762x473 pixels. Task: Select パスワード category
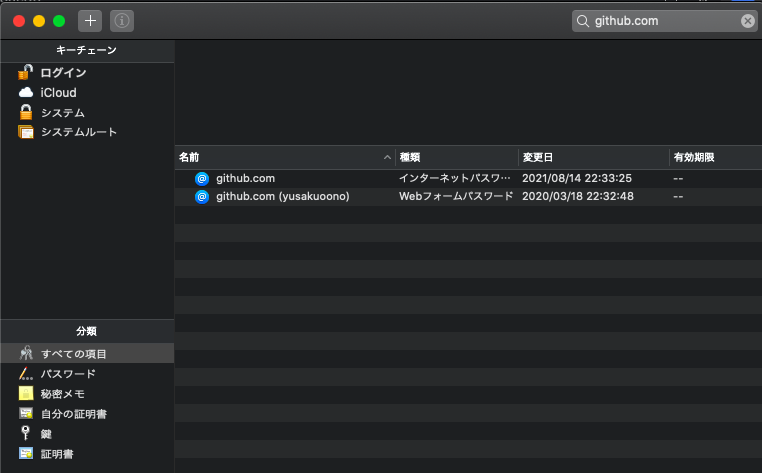tap(87, 373)
